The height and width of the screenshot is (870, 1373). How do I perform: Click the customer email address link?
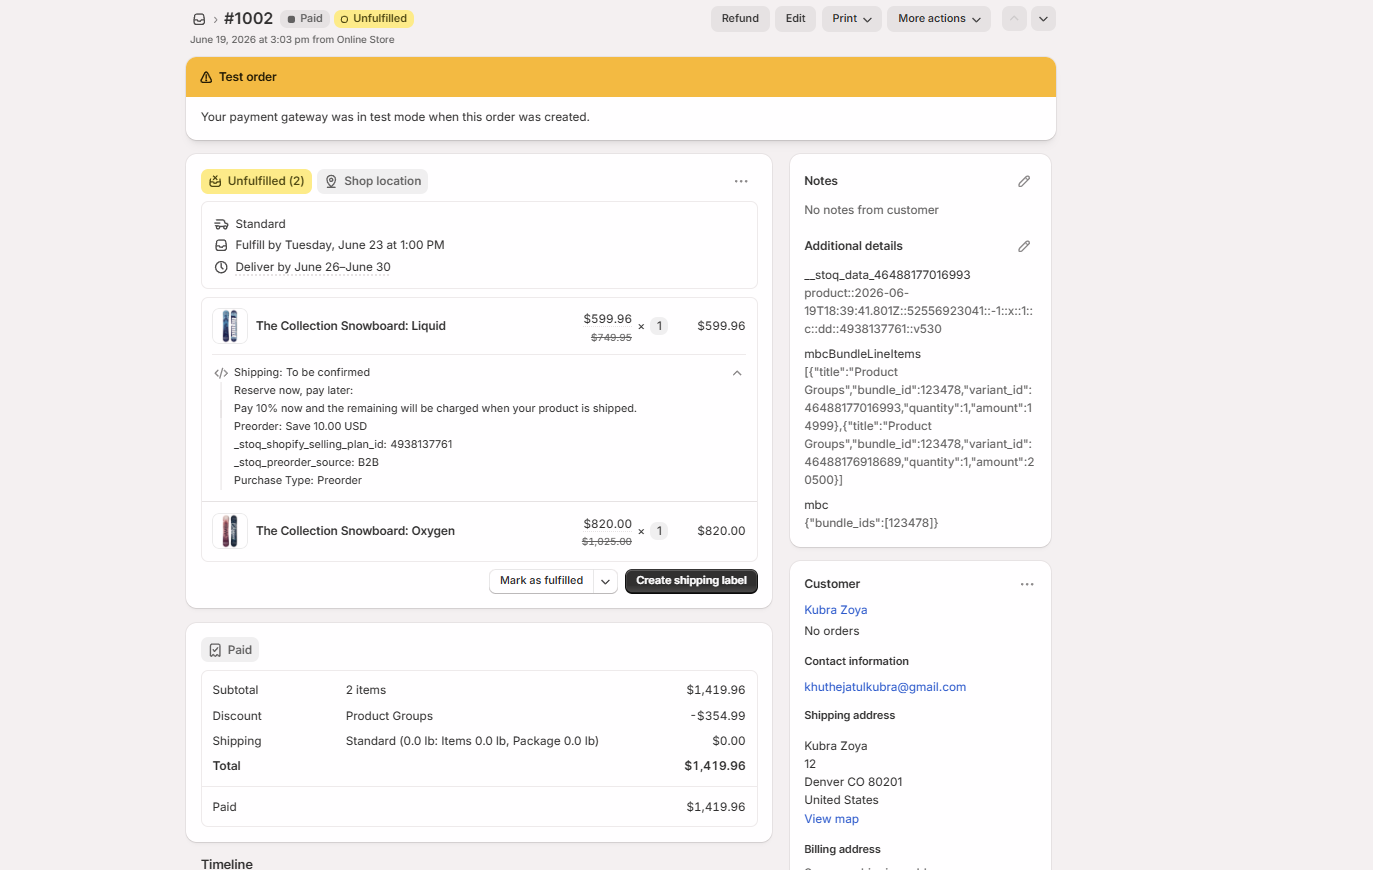point(885,687)
